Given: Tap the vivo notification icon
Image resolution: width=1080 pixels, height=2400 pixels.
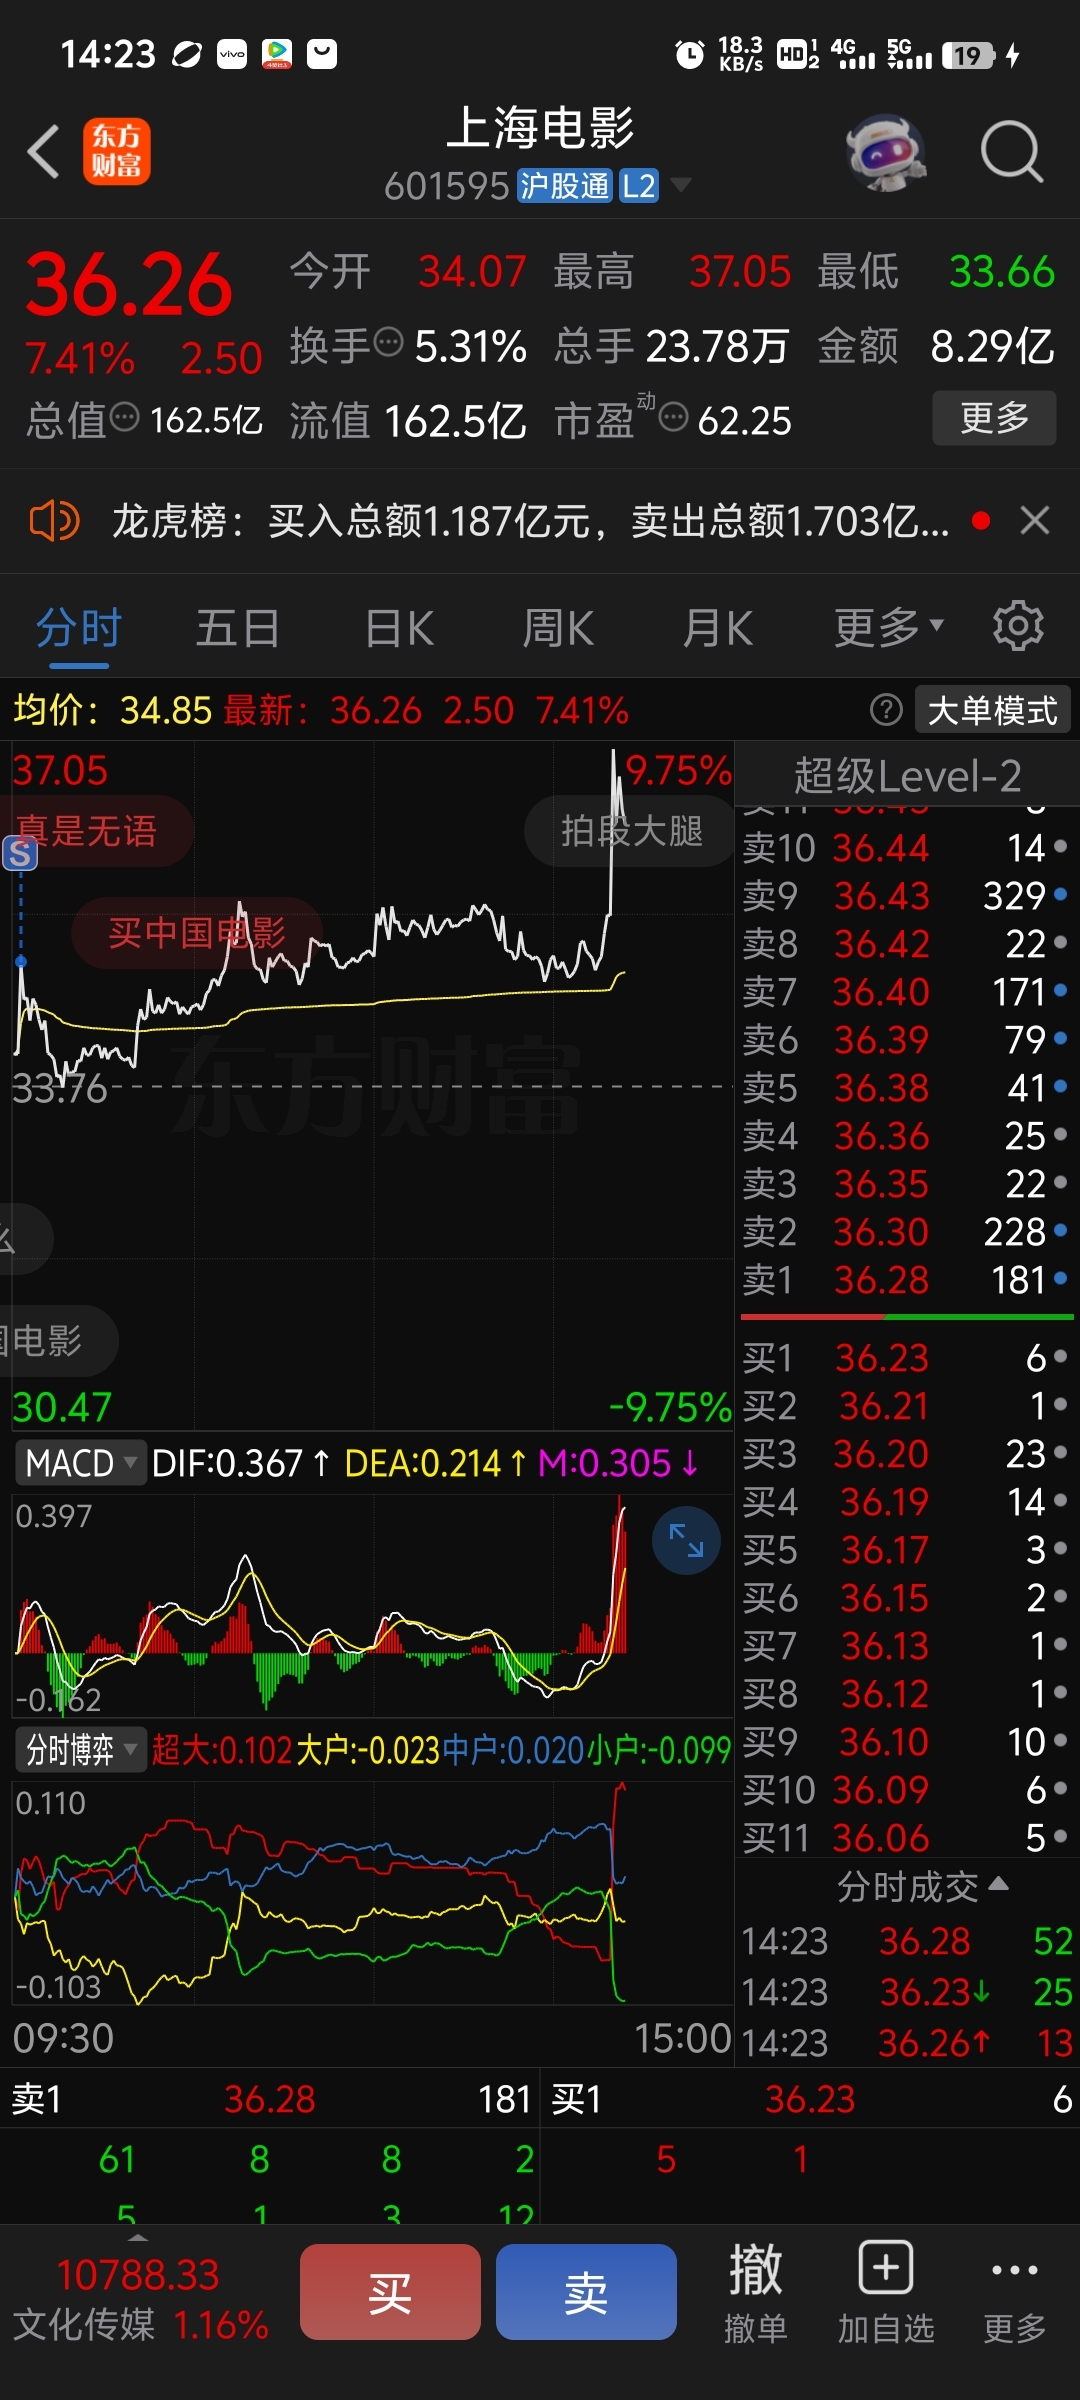Looking at the screenshot, I should point(232,54).
